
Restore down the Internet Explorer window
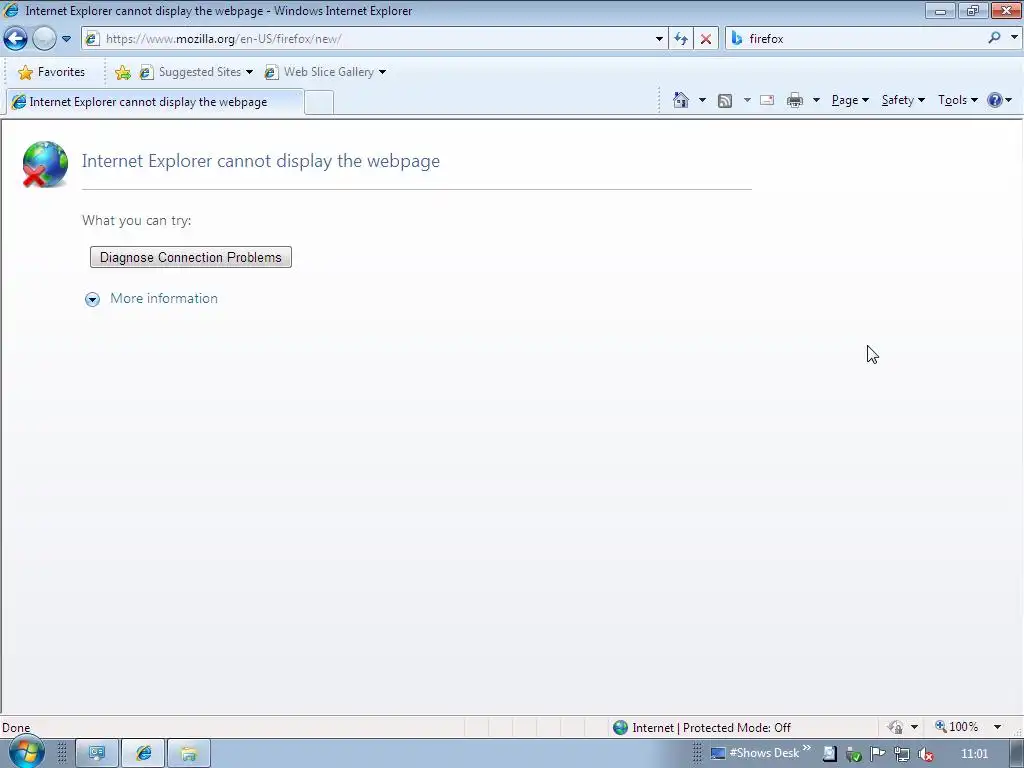973,10
